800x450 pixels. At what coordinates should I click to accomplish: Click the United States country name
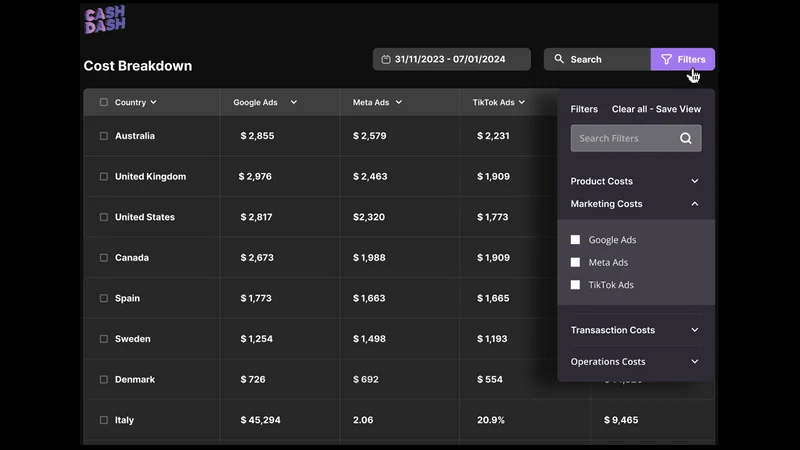(x=145, y=217)
